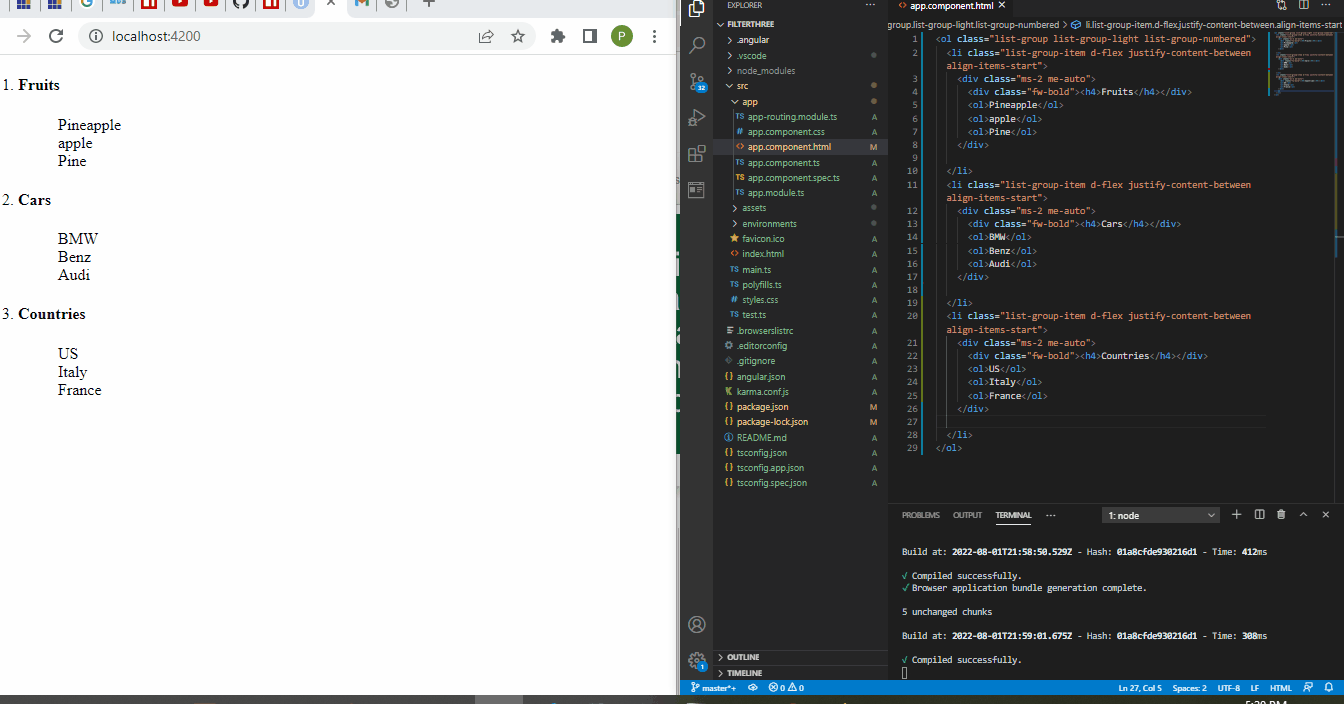Screen dimensions: 1344x704
Task: Expand the node_modules folder
Action: (x=765, y=71)
